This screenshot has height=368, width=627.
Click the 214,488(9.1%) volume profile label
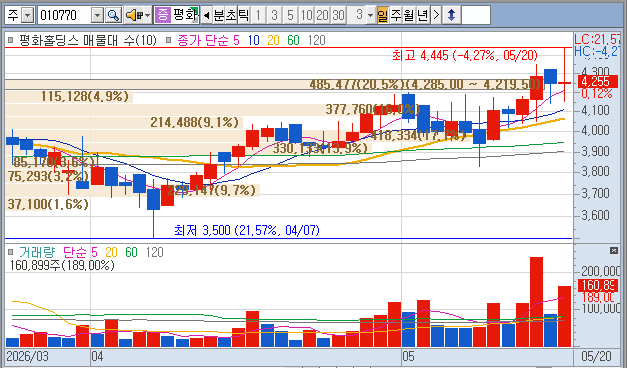194,122
